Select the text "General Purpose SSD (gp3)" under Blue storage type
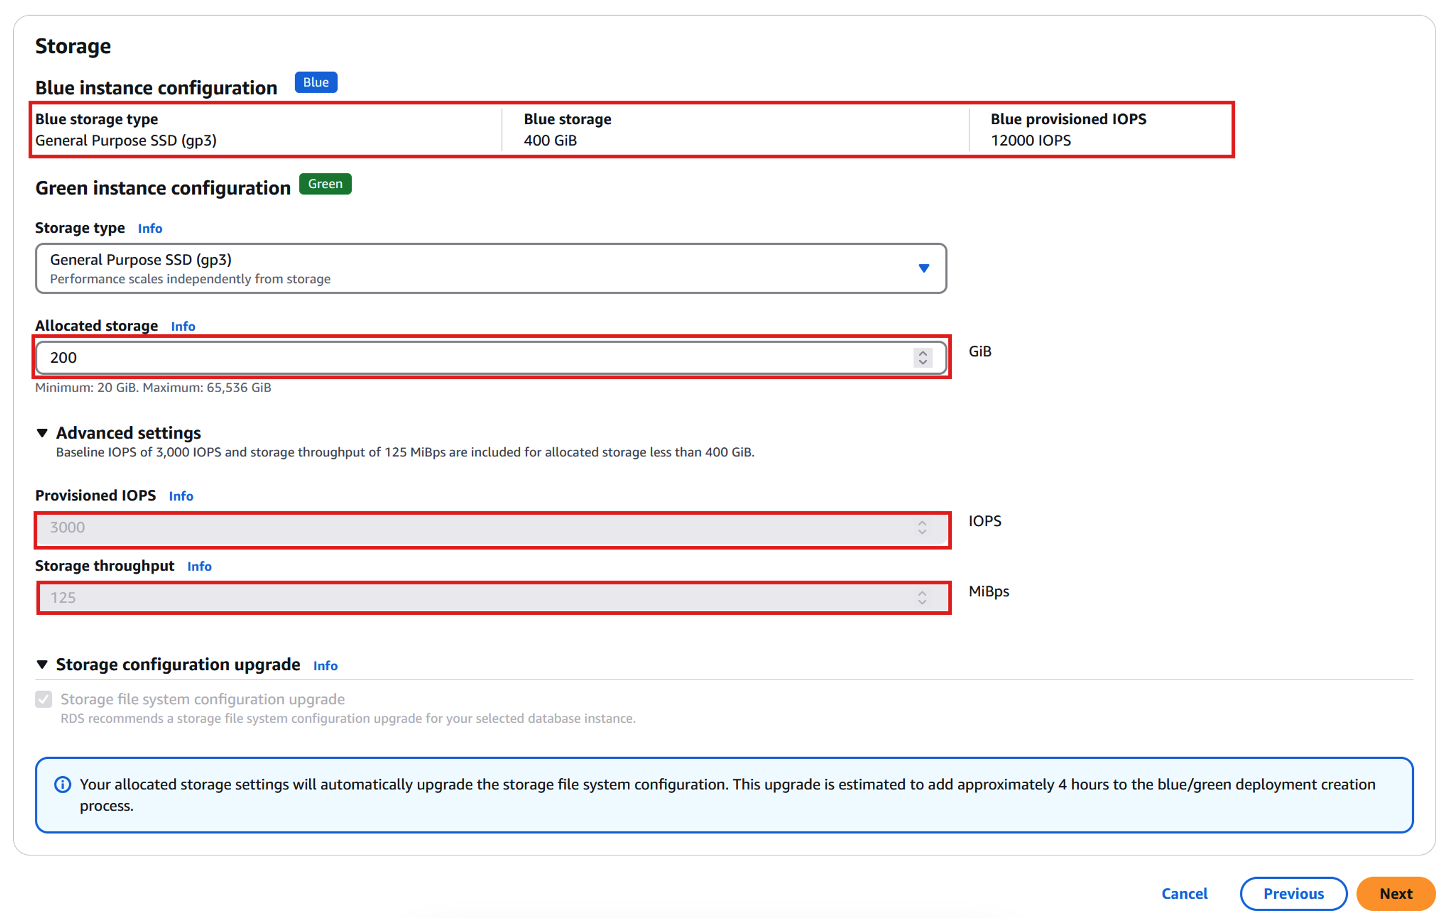Viewport: 1454px width, 921px height. pyautogui.click(x=126, y=141)
